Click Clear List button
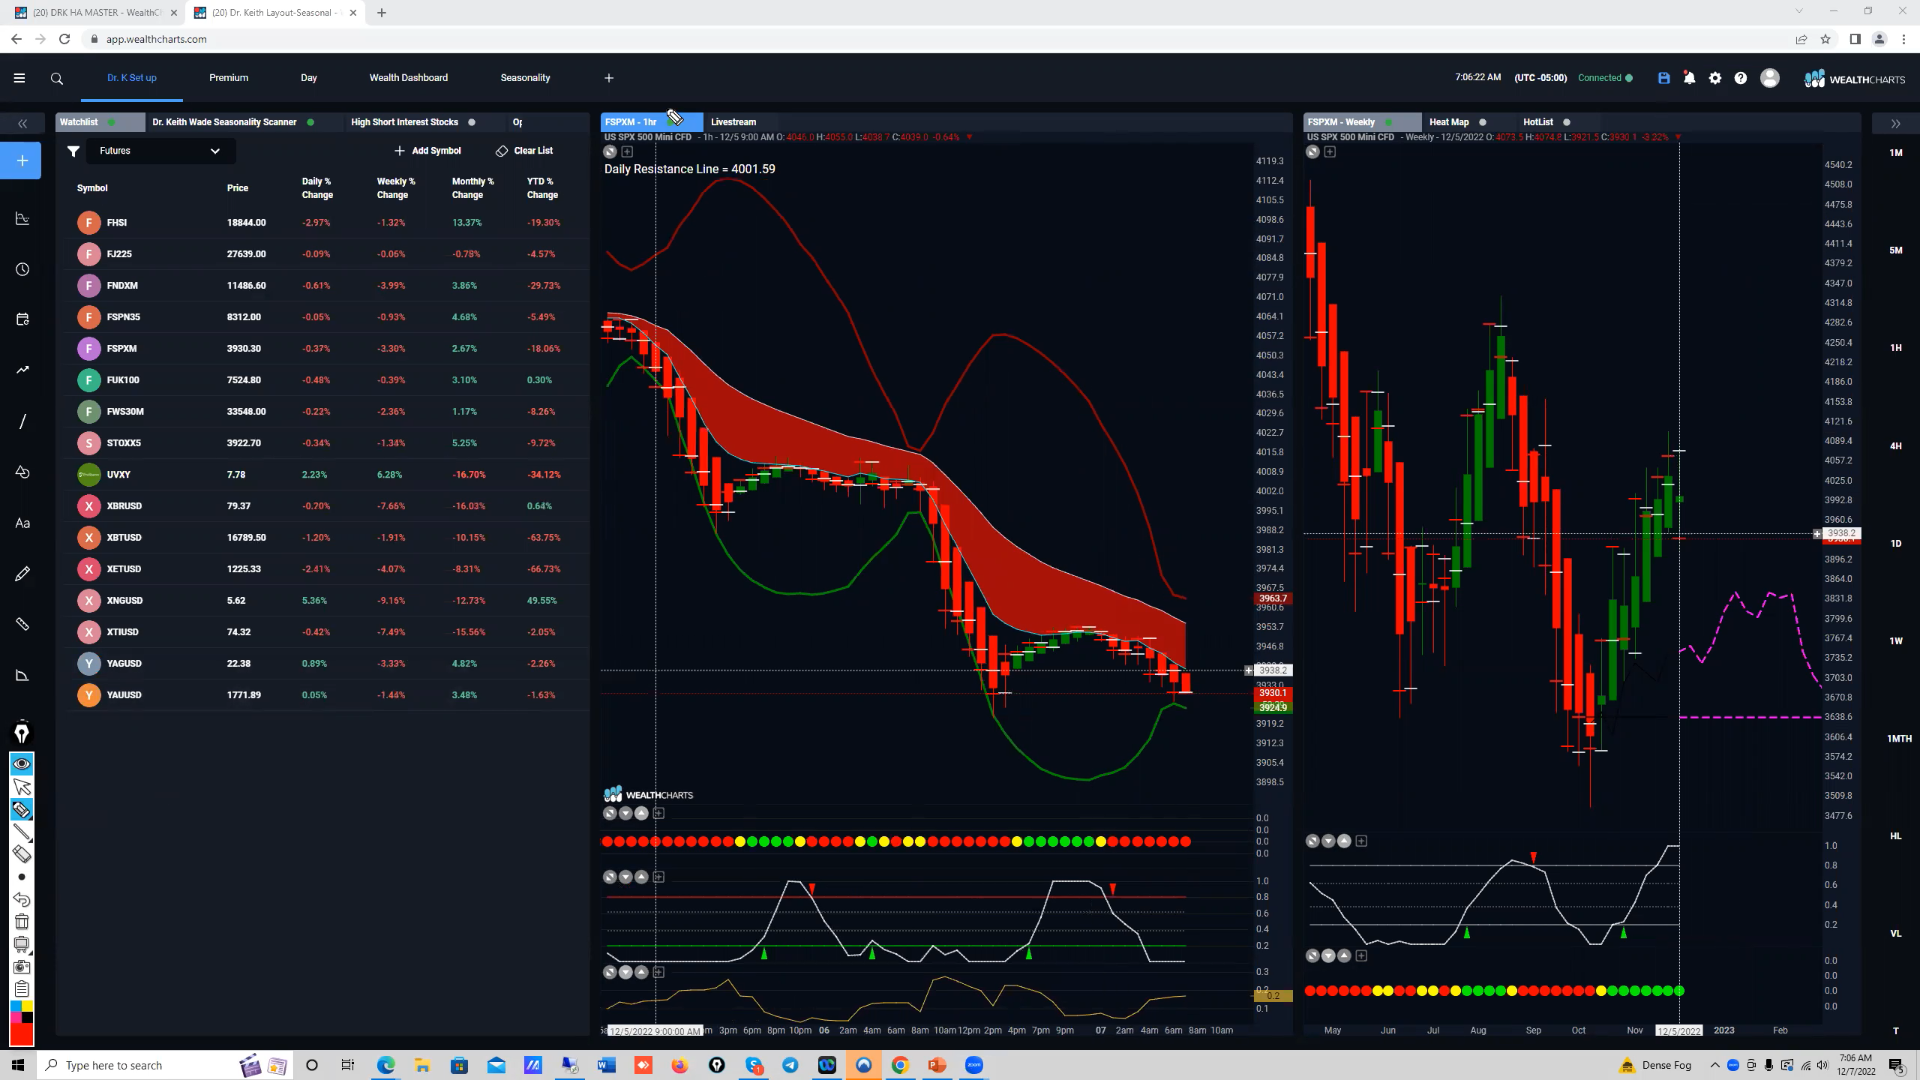 click(x=524, y=151)
